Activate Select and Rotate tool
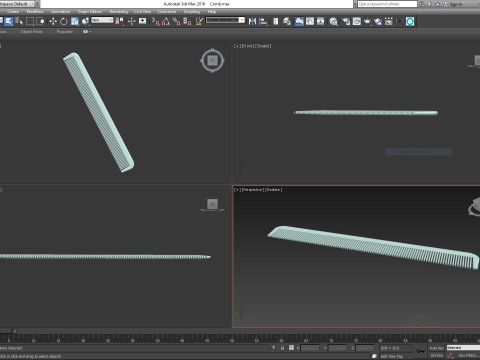This screenshot has height=360, width=480. 64,21
